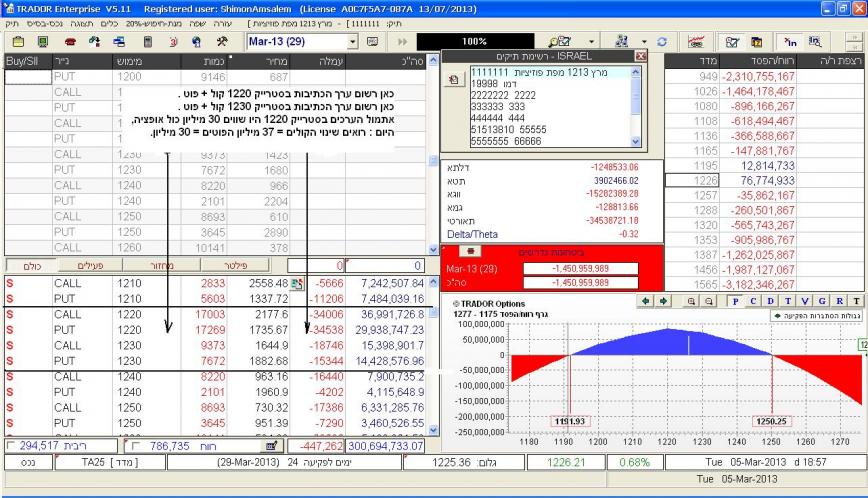868x498 pixels.
Task: Click the zoom-in magnifier above the chart
Action: 693,300
